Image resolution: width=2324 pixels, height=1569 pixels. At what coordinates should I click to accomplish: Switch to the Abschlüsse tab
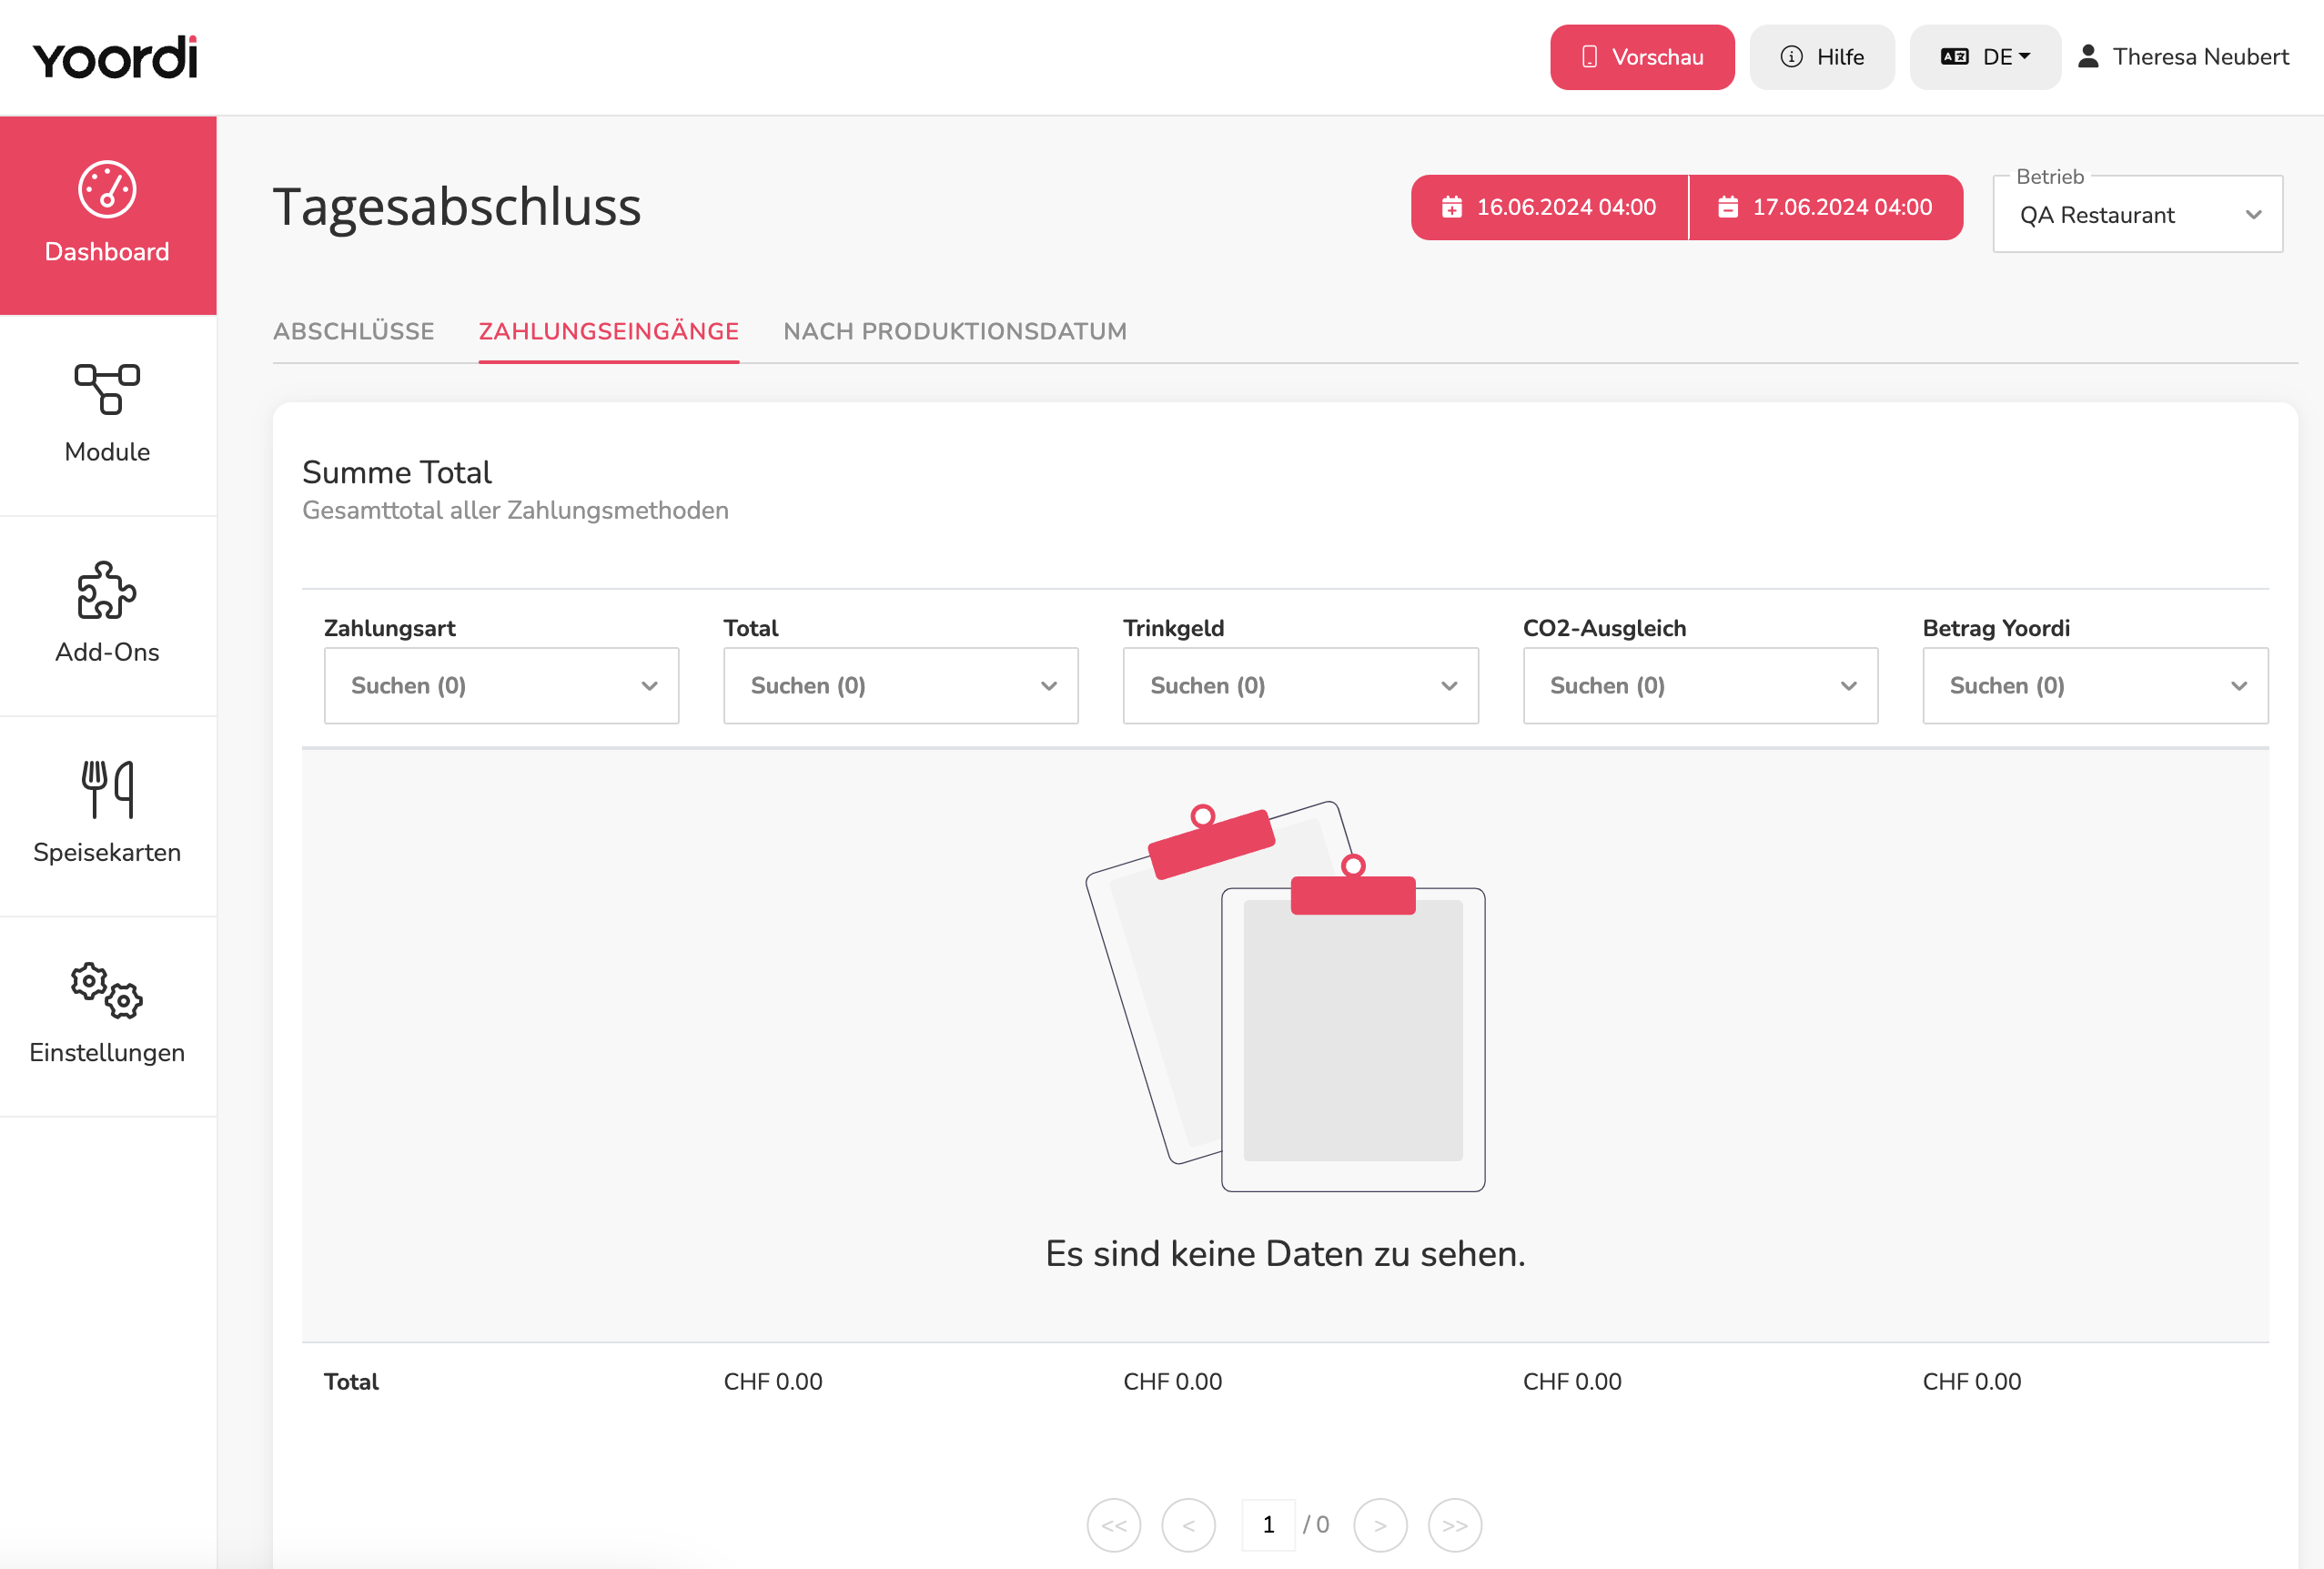(354, 331)
